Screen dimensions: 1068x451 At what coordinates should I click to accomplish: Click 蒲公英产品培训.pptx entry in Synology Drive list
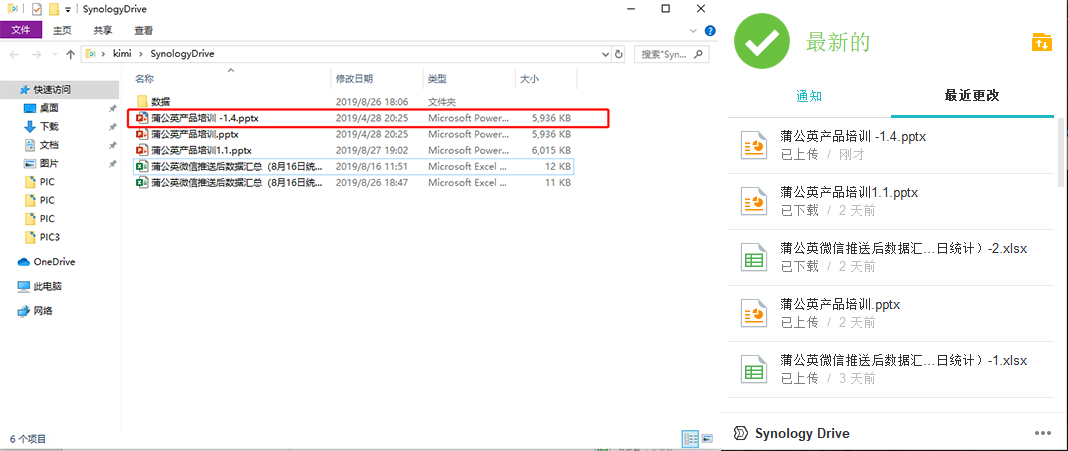[x=891, y=313]
